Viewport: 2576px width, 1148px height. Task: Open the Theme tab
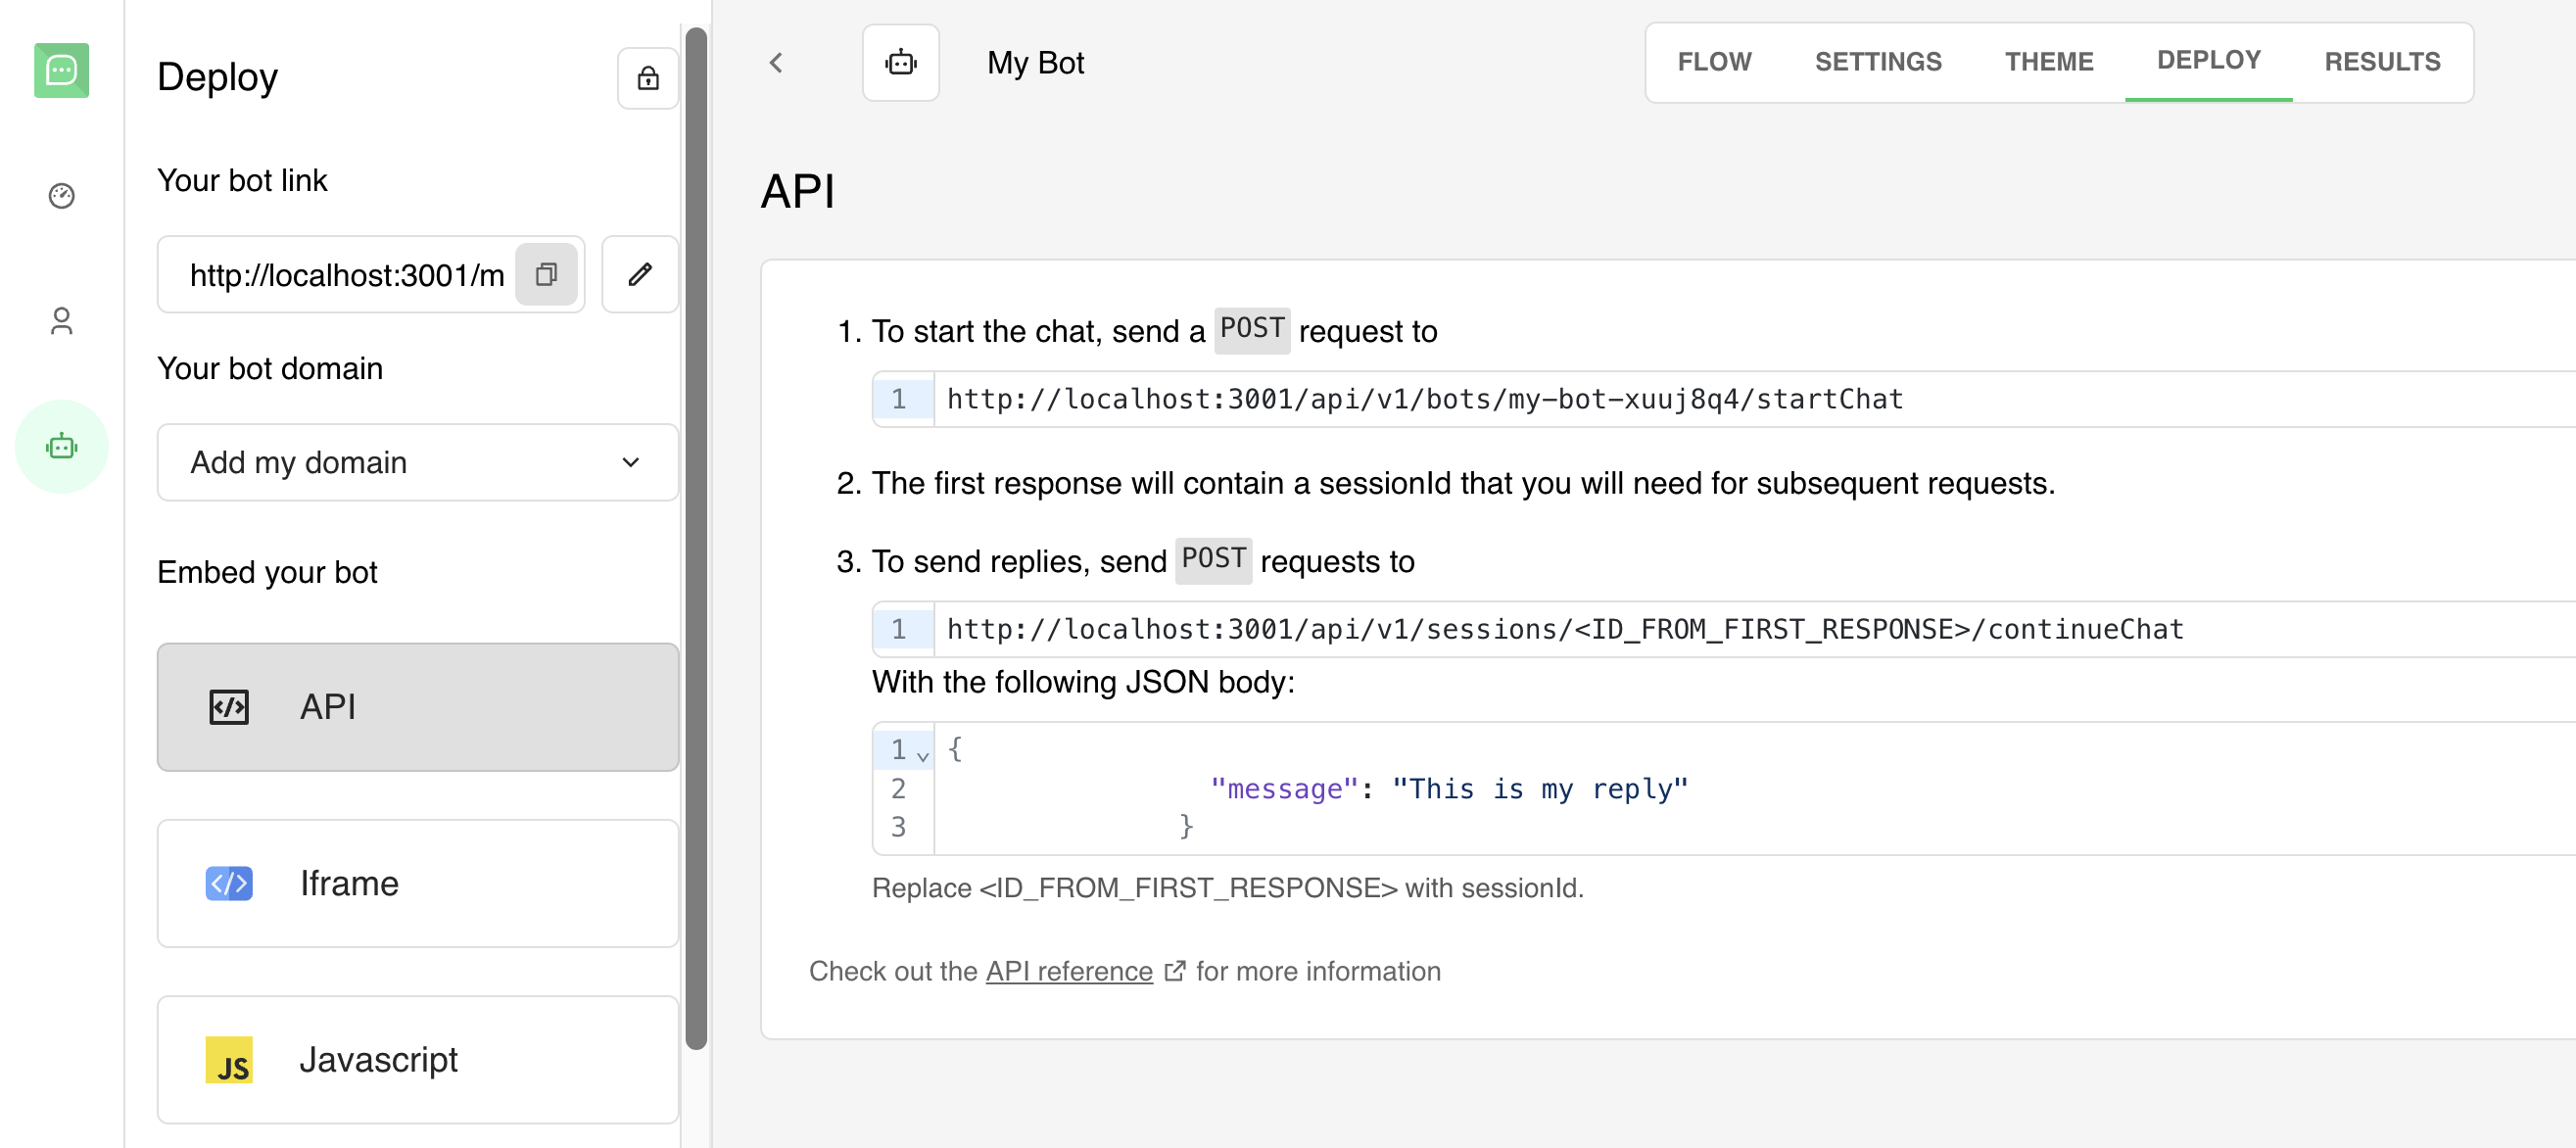[x=2048, y=61]
